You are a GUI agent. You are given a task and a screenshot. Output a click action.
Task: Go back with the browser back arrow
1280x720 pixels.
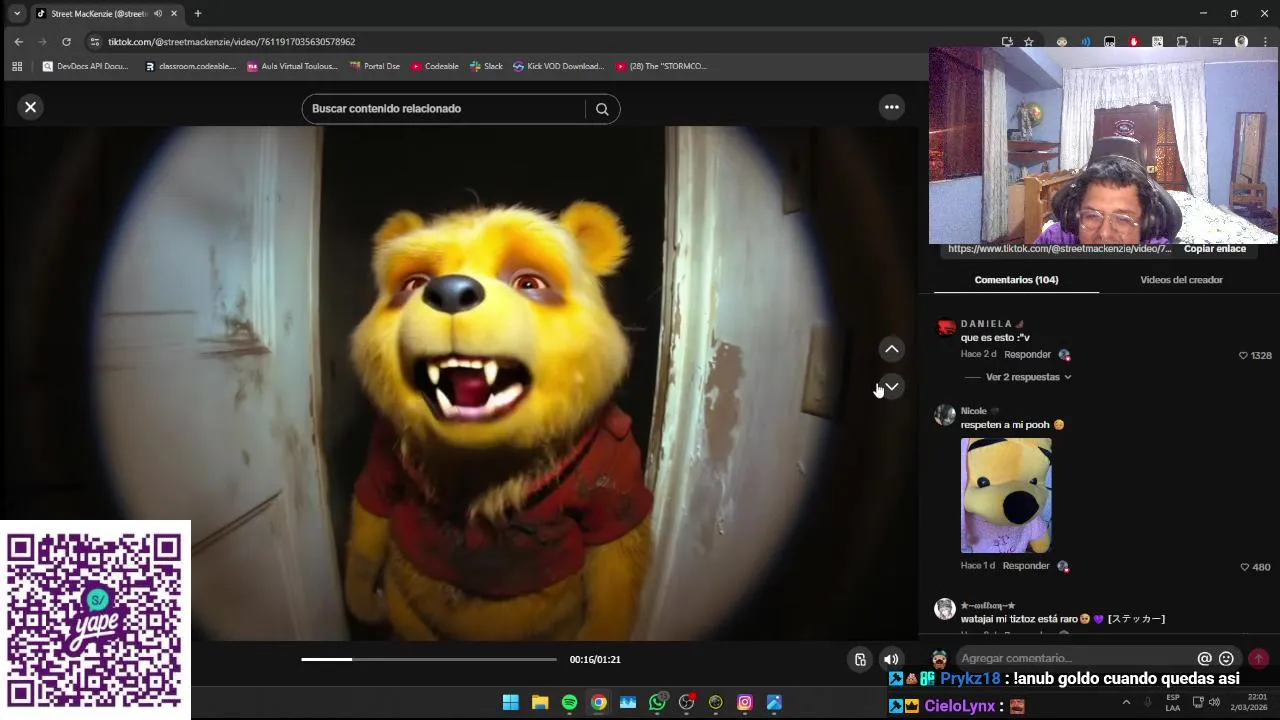(x=18, y=42)
